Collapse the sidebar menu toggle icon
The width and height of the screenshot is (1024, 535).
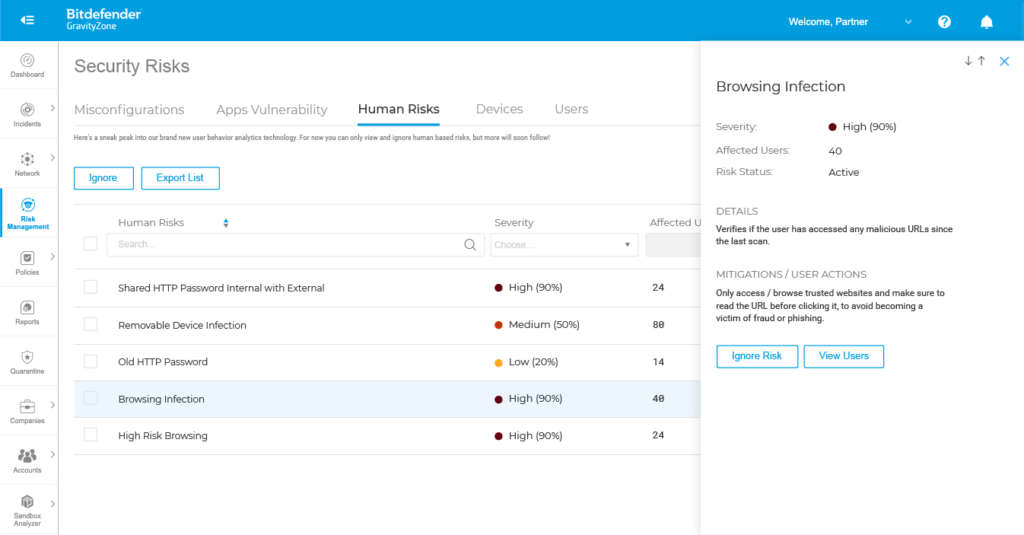click(x=28, y=21)
